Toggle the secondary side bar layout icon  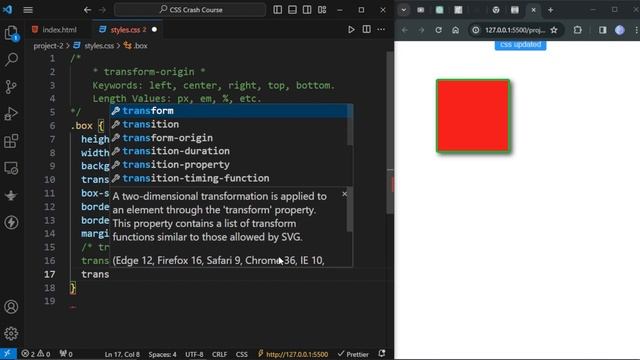(x=307, y=9)
